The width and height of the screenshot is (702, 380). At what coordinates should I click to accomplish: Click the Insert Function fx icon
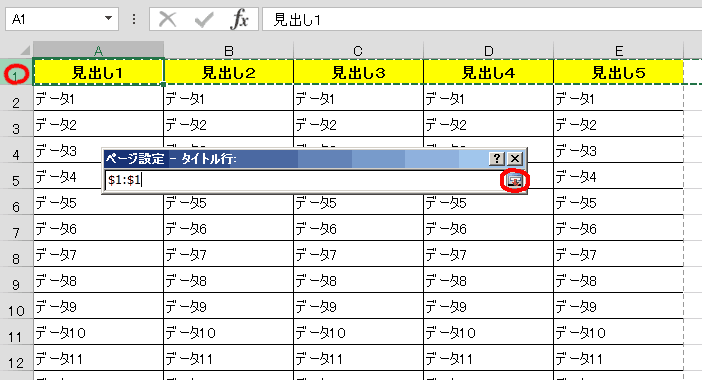pos(239,19)
